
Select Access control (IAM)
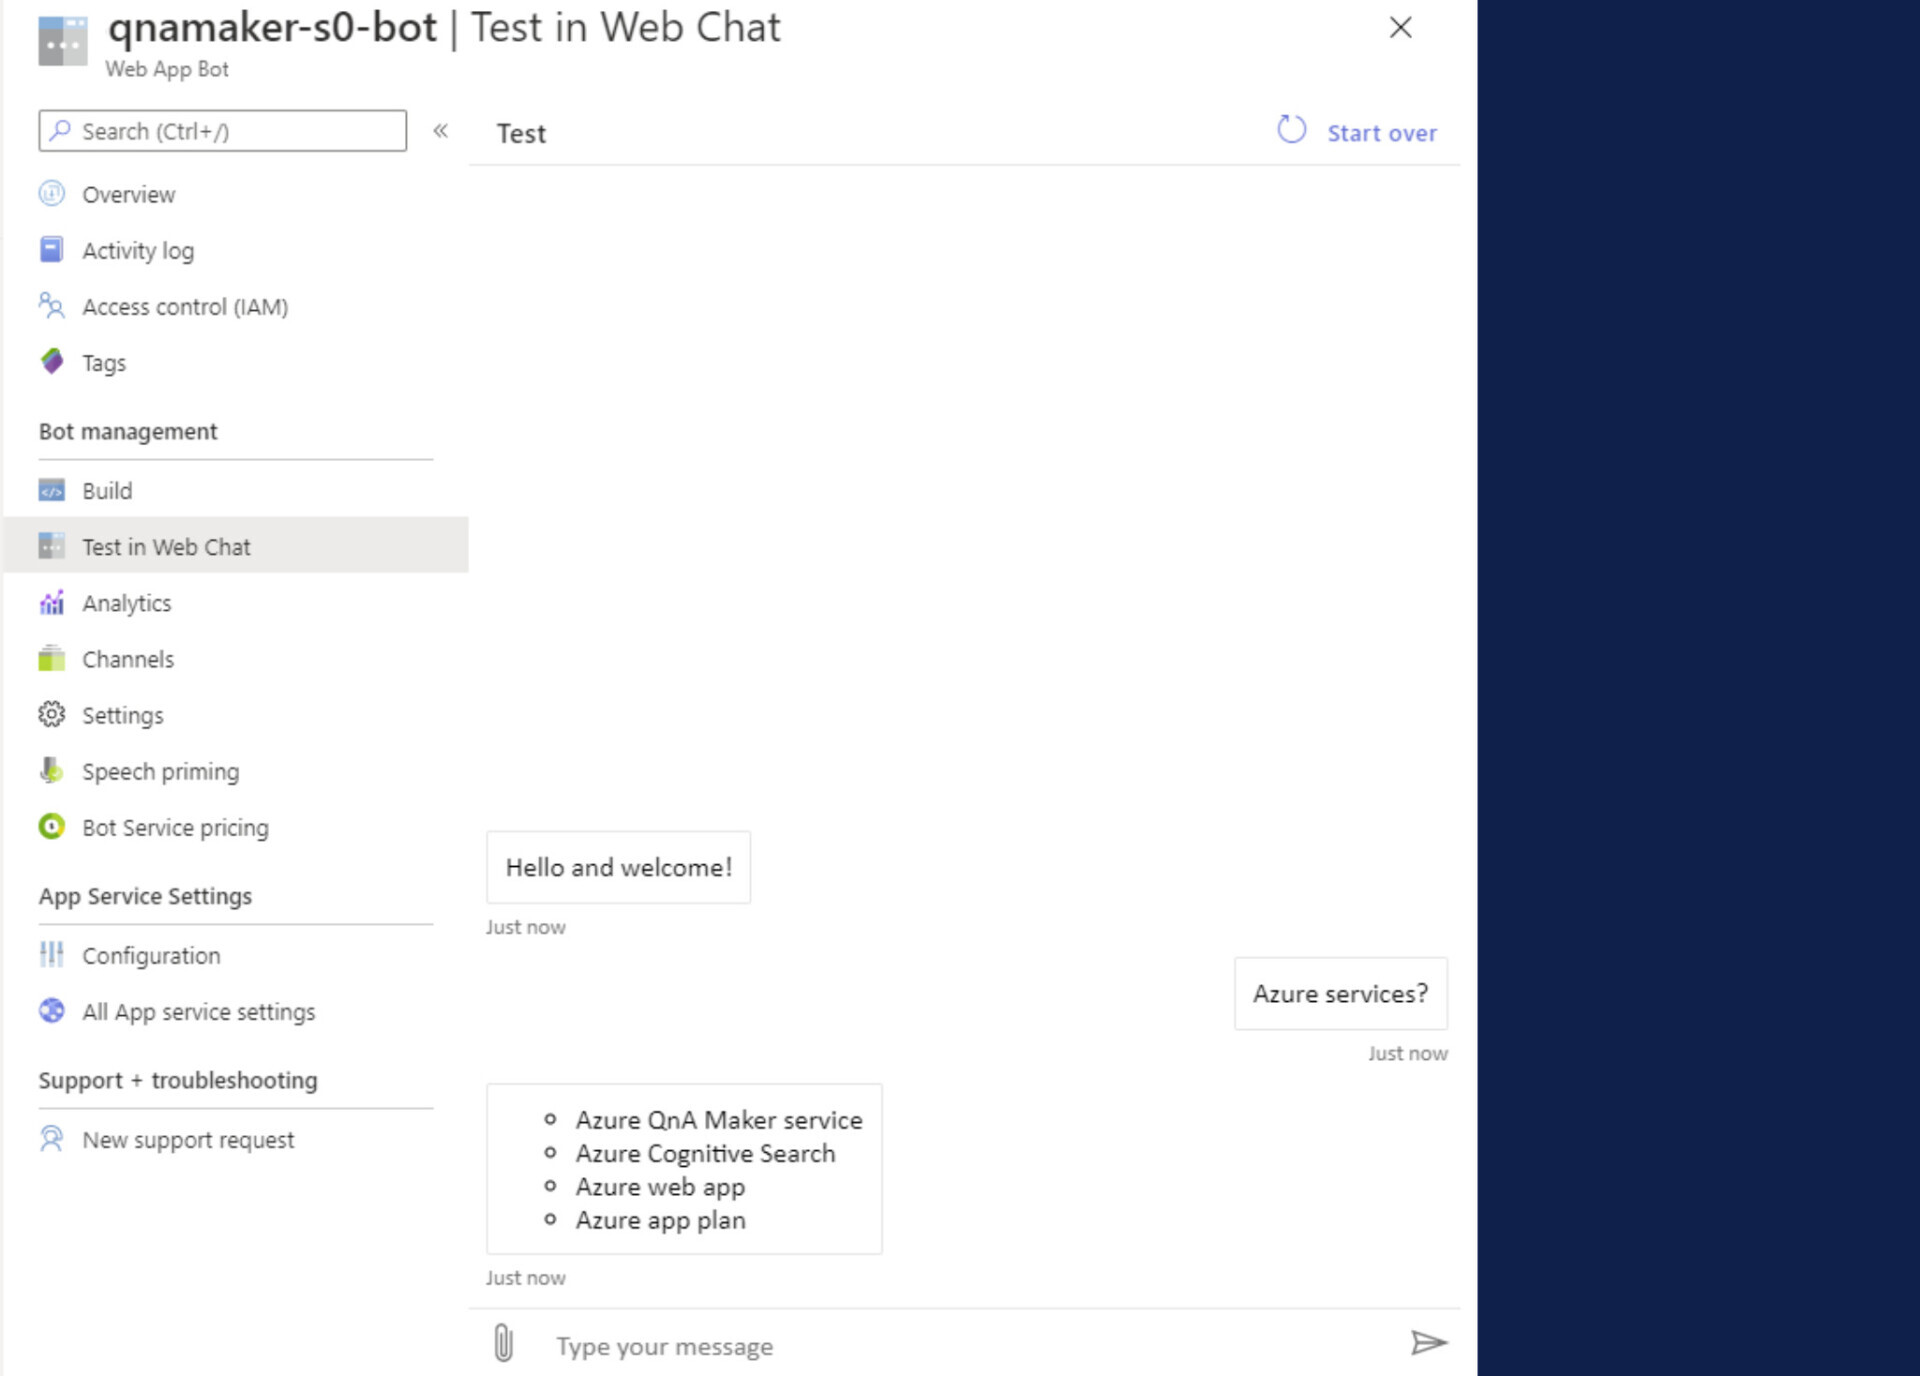(185, 307)
